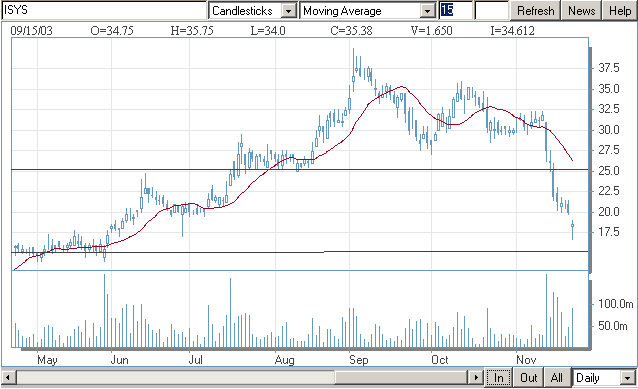Click the 35.0 price axis label
The height and width of the screenshot is (389, 638).
click(x=609, y=89)
